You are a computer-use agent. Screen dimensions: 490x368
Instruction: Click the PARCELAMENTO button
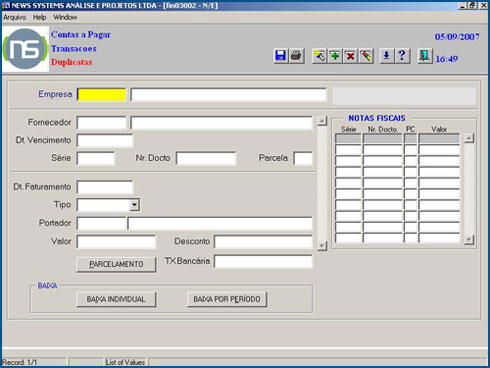pos(116,264)
